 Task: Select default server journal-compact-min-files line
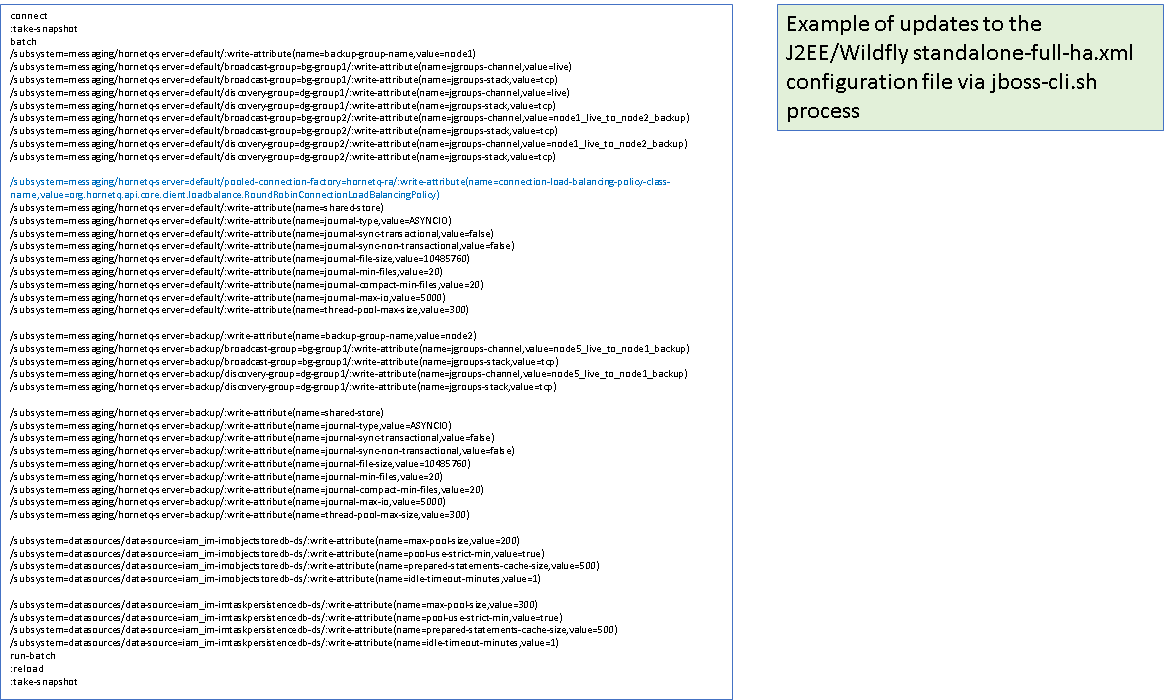(x=247, y=285)
